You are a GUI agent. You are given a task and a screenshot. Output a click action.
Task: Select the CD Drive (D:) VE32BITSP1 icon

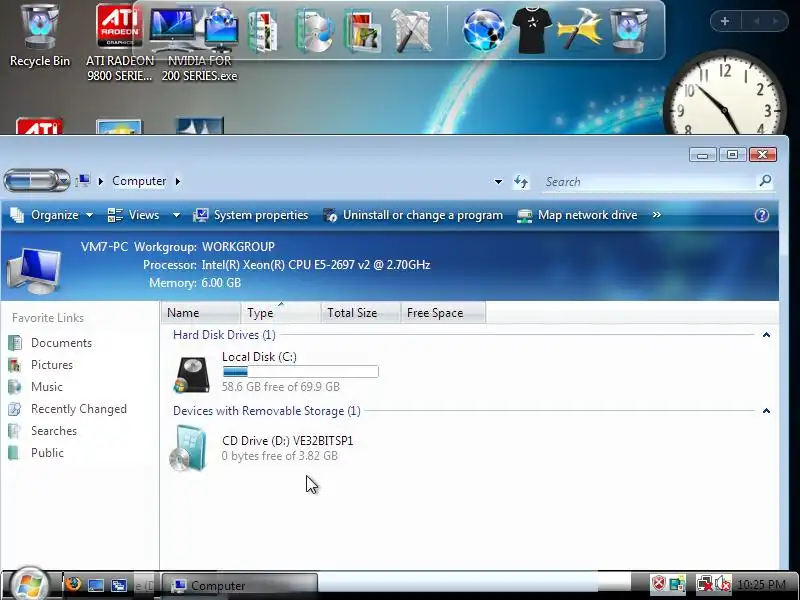(188, 448)
